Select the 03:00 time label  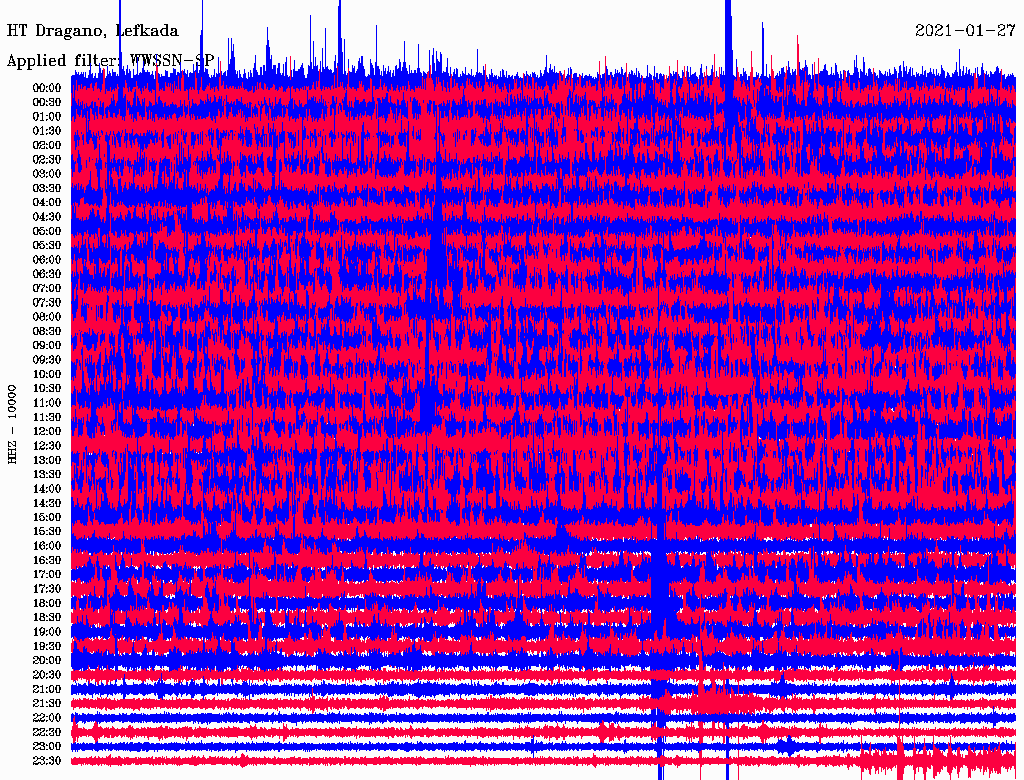coord(47,174)
